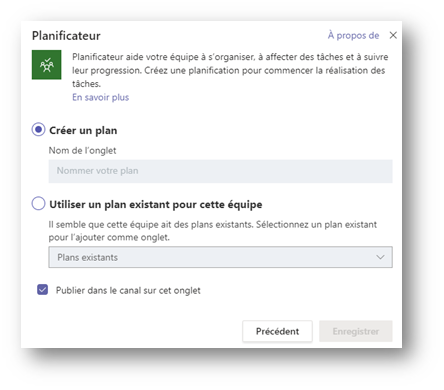This screenshot has width=444, height=390.
Task: Choose the Utiliser un plan existant radio button
Action: point(38,203)
